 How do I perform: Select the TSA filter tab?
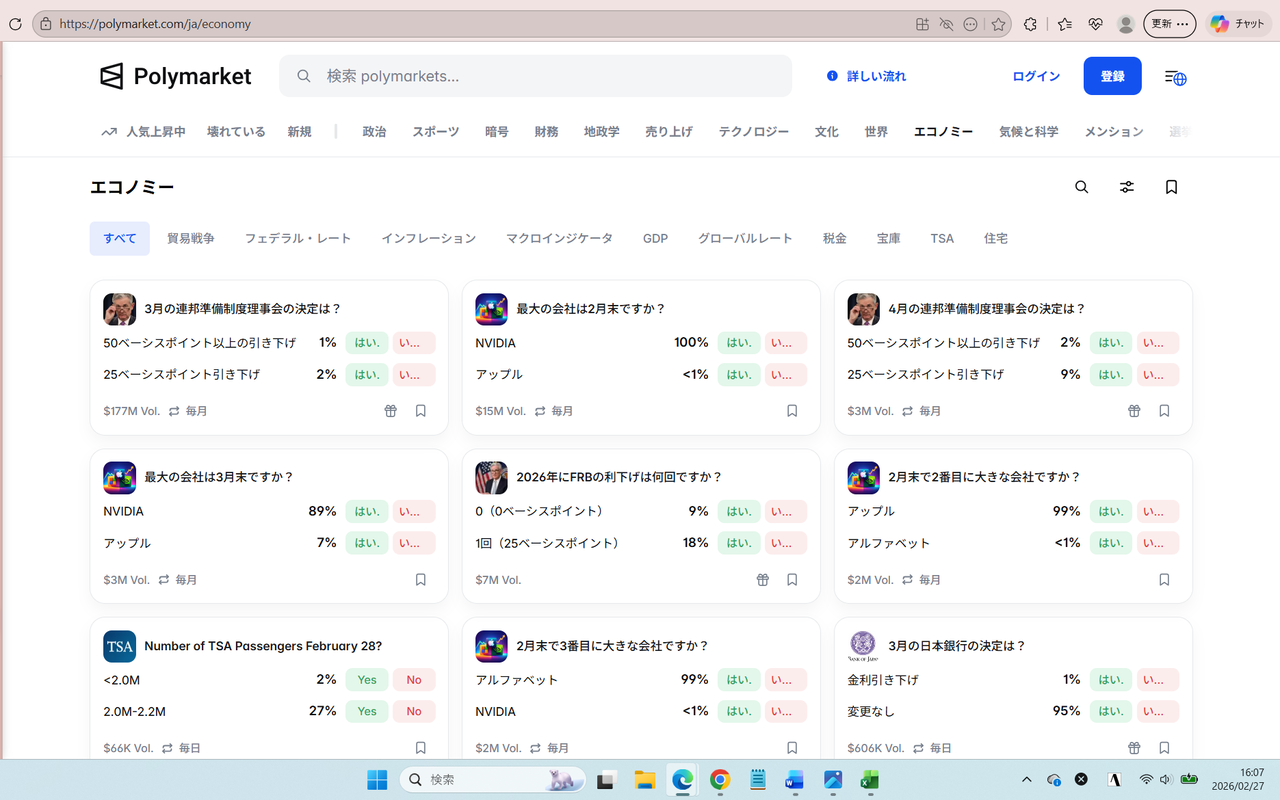click(x=942, y=239)
